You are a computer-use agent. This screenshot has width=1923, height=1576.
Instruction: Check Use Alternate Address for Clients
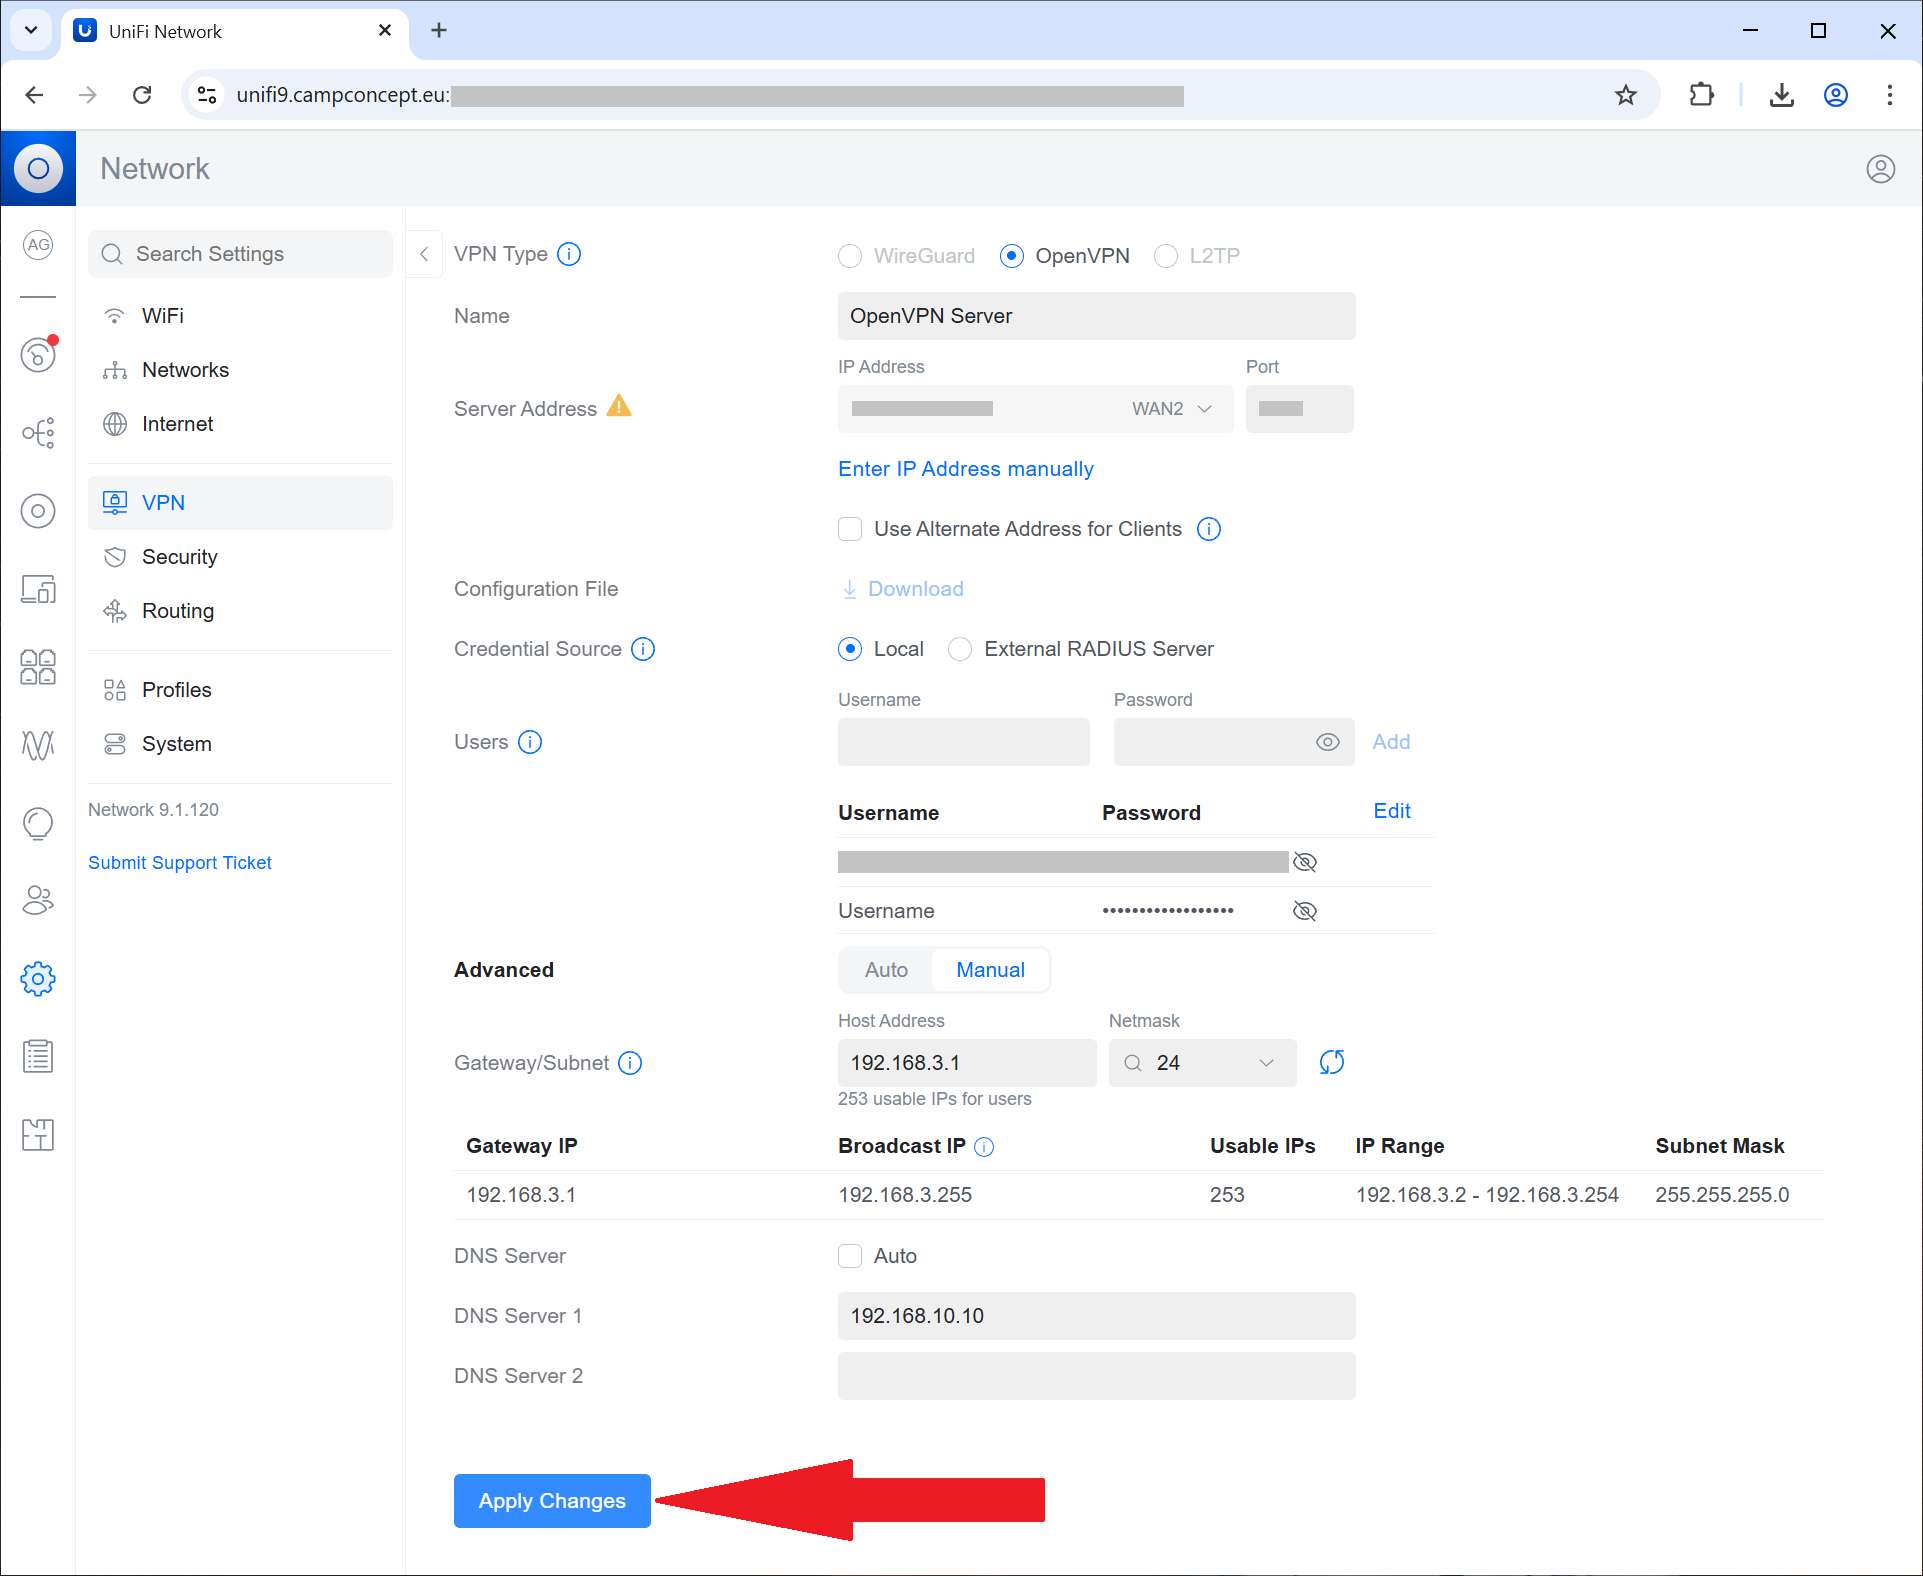(x=850, y=529)
